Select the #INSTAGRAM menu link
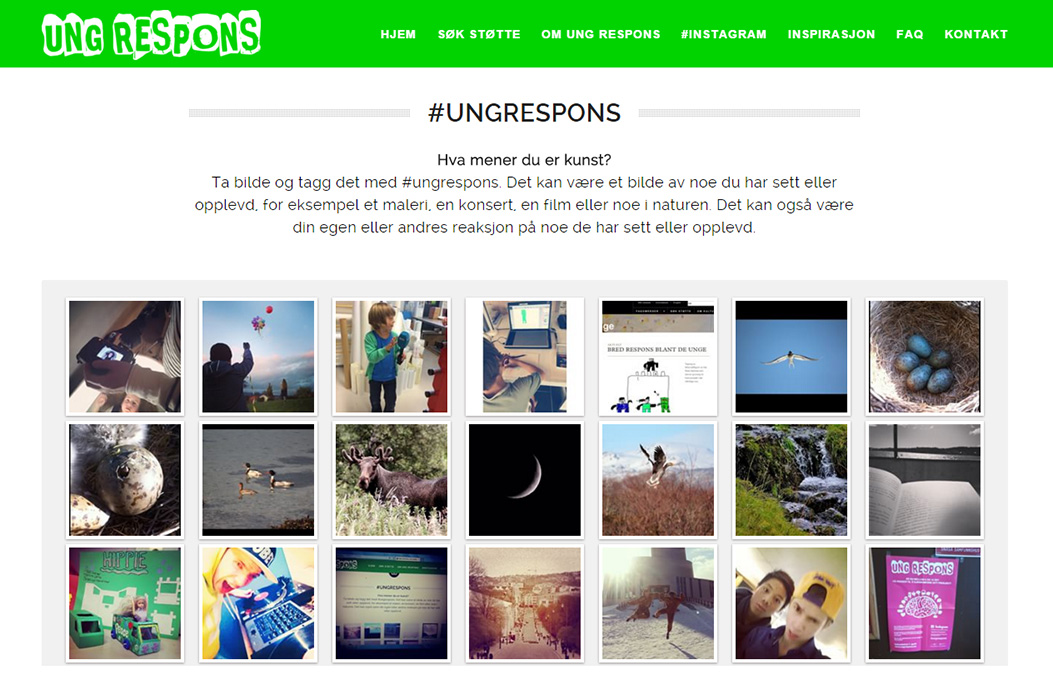The width and height of the screenshot is (1053, 700). pyautogui.click(x=724, y=34)
